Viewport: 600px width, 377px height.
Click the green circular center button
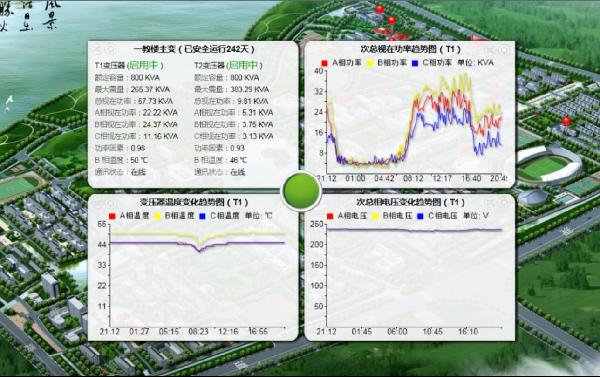coord(301,191)
